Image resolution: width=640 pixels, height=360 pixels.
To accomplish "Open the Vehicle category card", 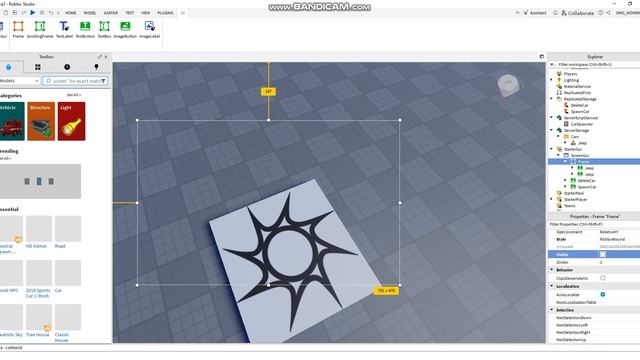I will (12, 121).
